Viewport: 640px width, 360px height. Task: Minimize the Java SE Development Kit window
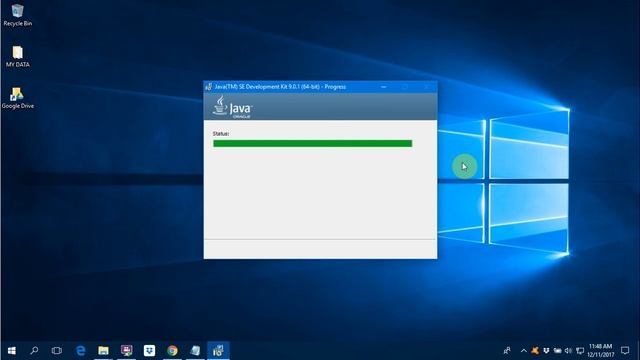384,87
